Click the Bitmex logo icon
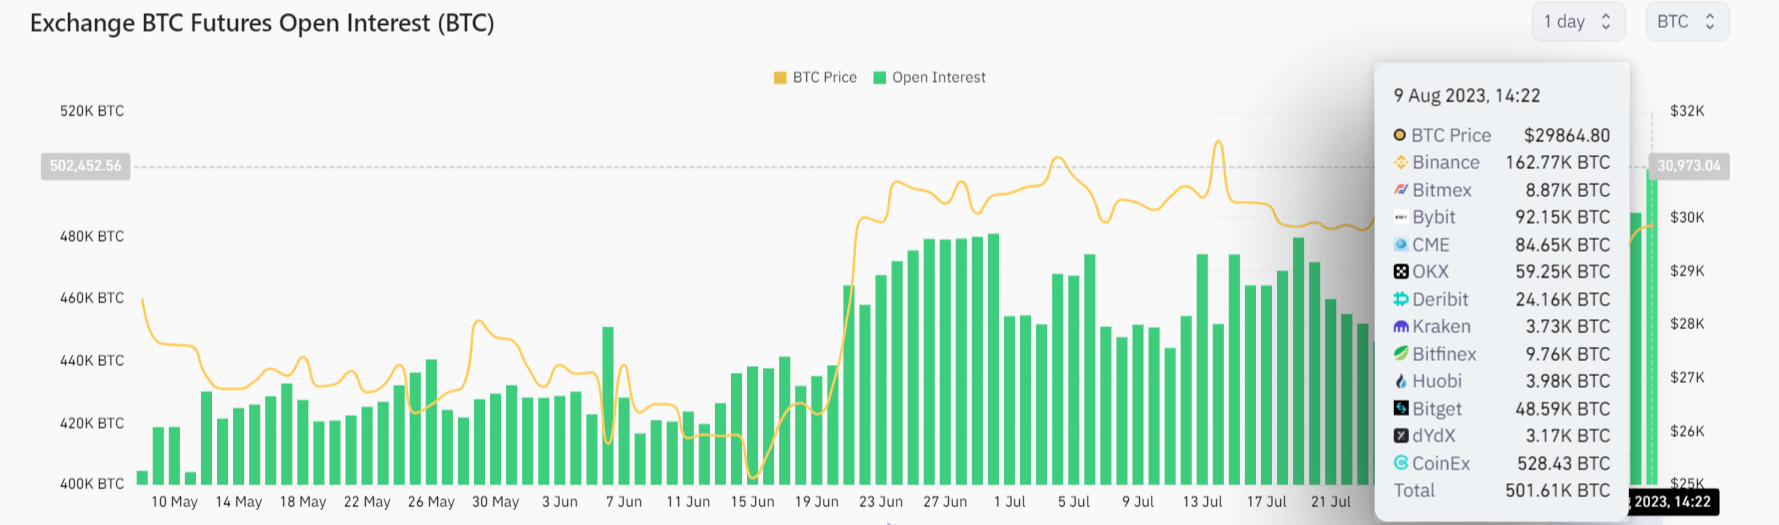1779x525 pixels. (x=1401, y=190)
